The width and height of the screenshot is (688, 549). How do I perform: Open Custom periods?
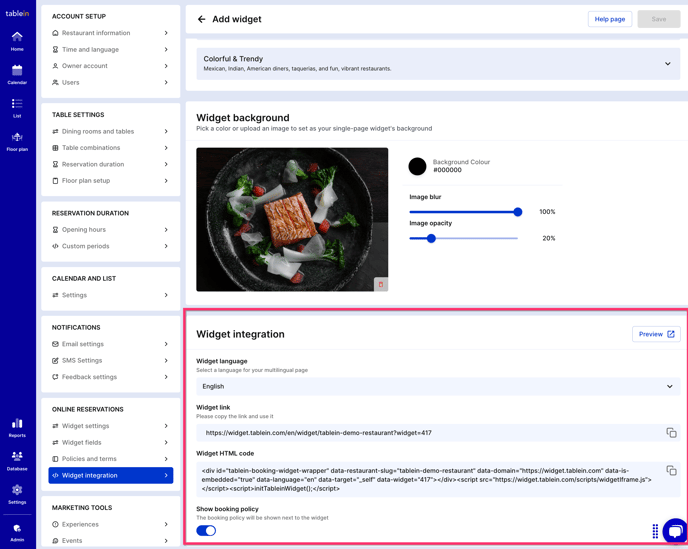110,246
